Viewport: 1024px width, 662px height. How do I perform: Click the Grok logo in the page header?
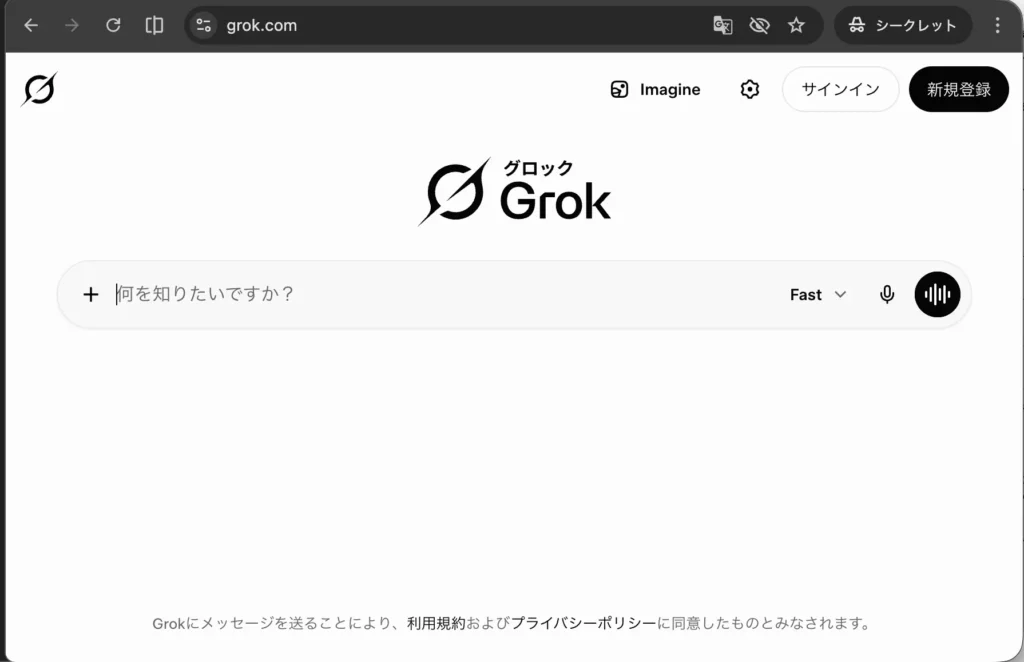click(x=39, y=89)
